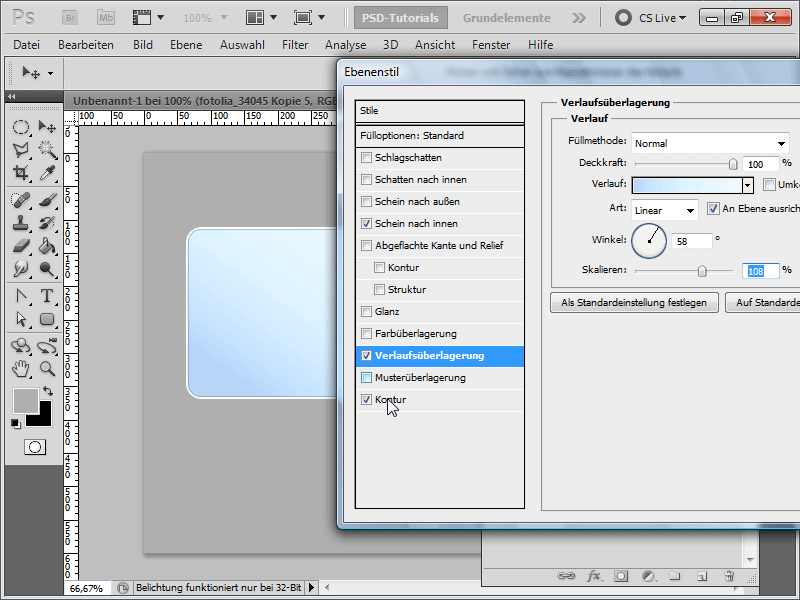Screen dimensions: 800x600
Task: Select the Hand tool
Action: point(20,368)
